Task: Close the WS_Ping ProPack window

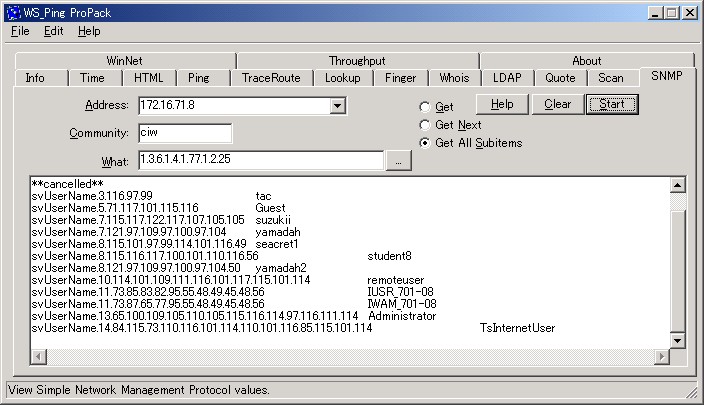Action: [x=690, y=13]
